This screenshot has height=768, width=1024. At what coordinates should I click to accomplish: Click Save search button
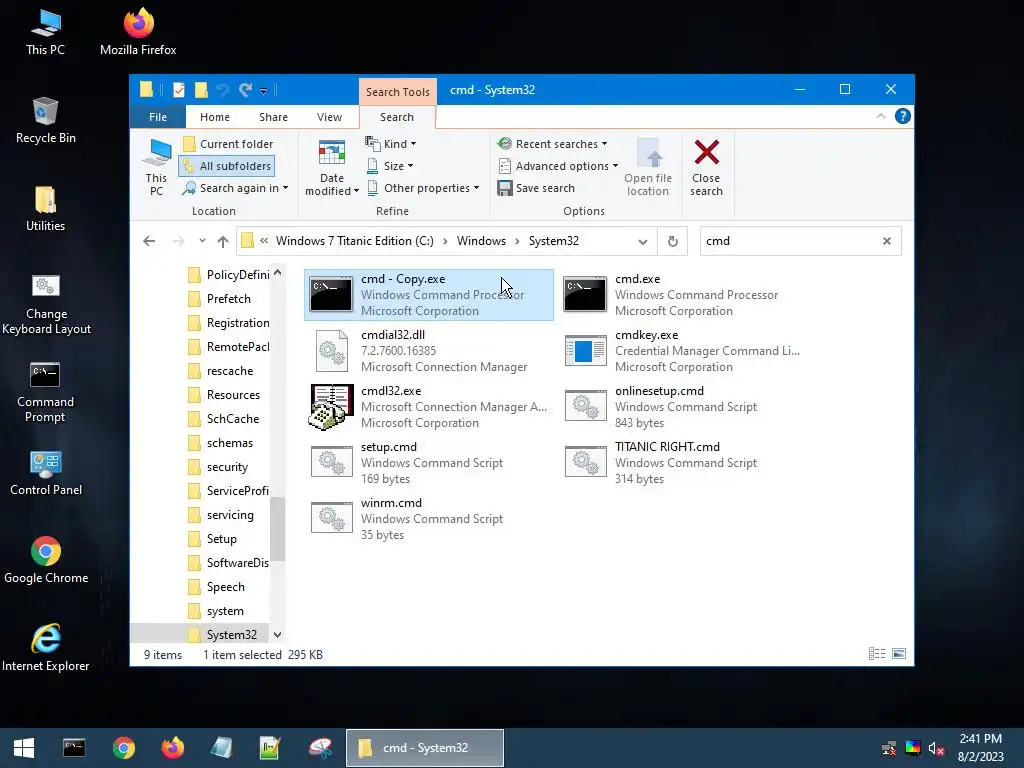(x=536, y=188)
